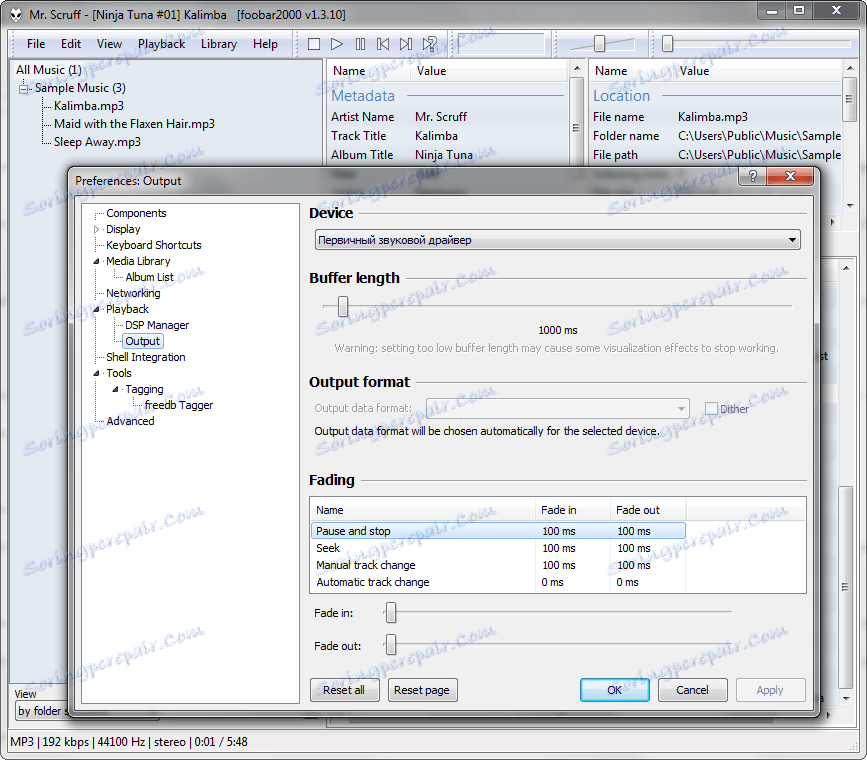Select DSP Manager in preferences tree
The width and height of the screenshot is (867, 760).
(x=157, y=325)
